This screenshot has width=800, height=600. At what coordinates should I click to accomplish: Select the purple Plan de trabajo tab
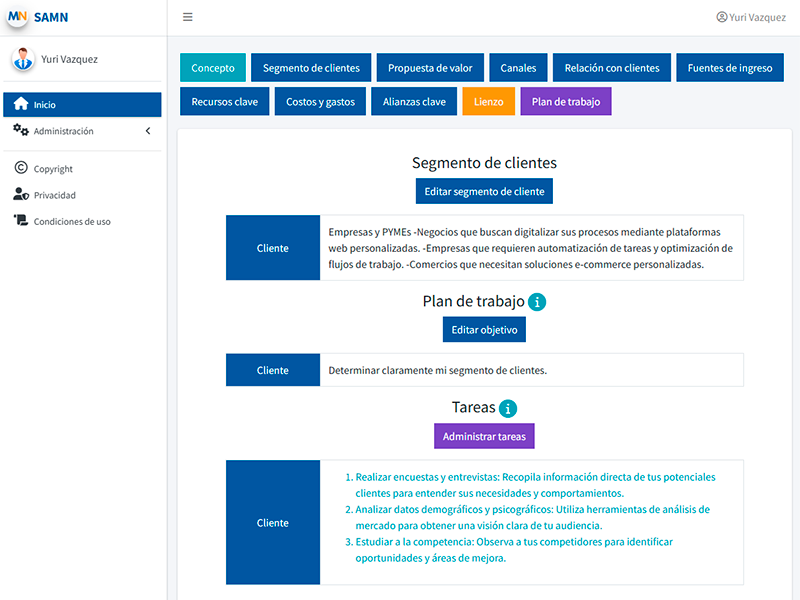tap(565, 102)
